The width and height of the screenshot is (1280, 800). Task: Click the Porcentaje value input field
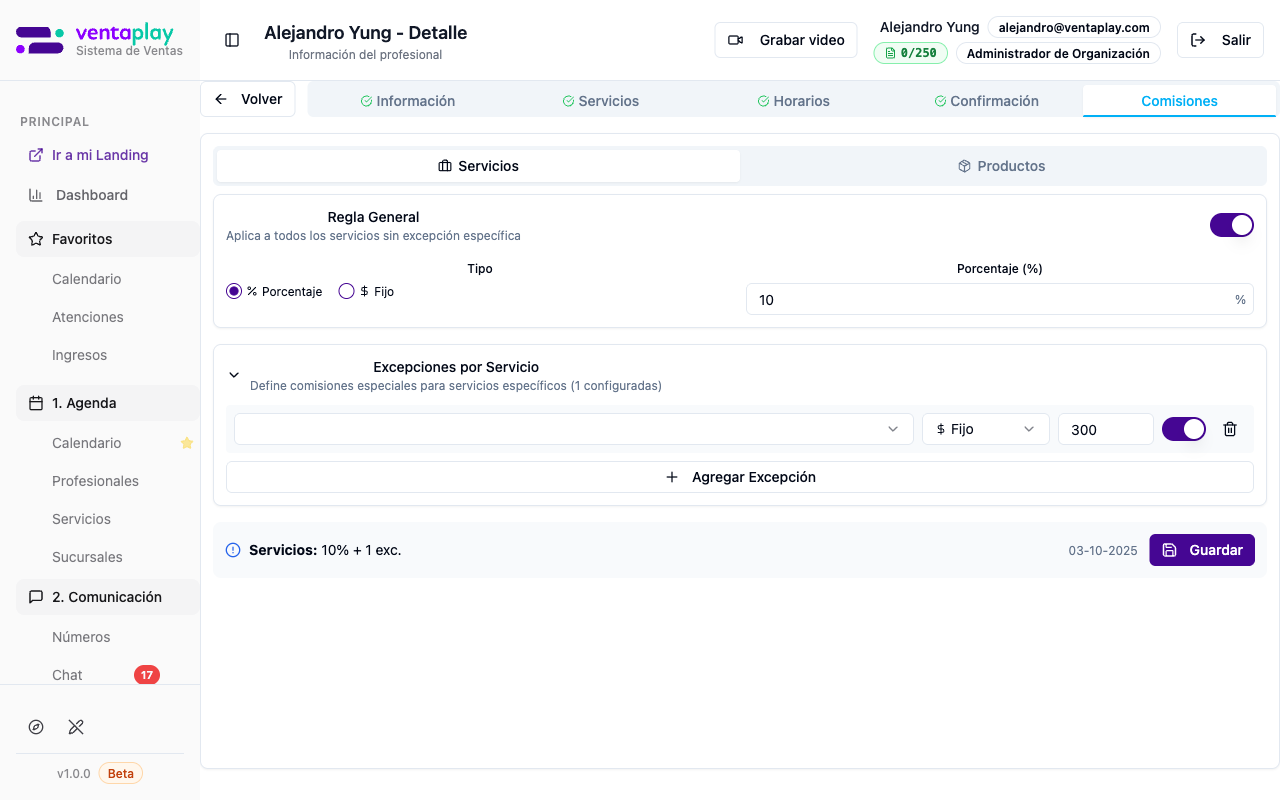(x=990, y=300)
